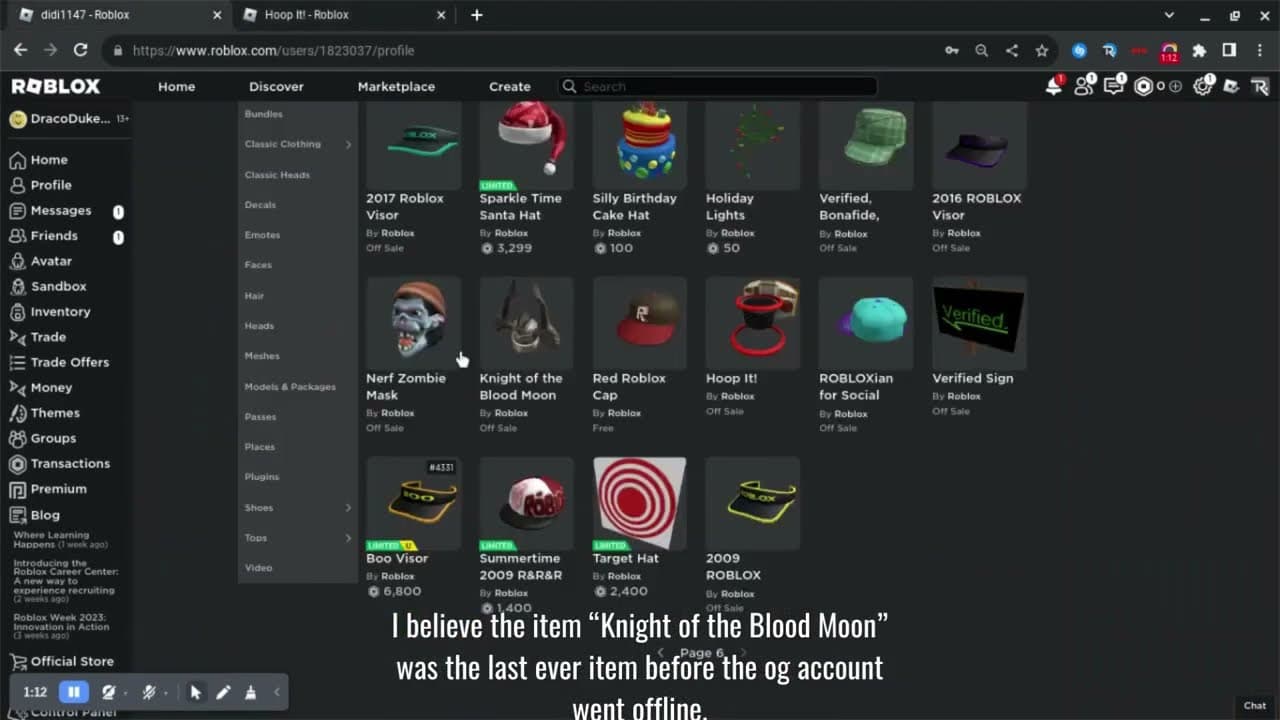Viewport: 1280px width, 720px height.
Task: Open the Nerf Zombie Mask item
Action: 413,323
